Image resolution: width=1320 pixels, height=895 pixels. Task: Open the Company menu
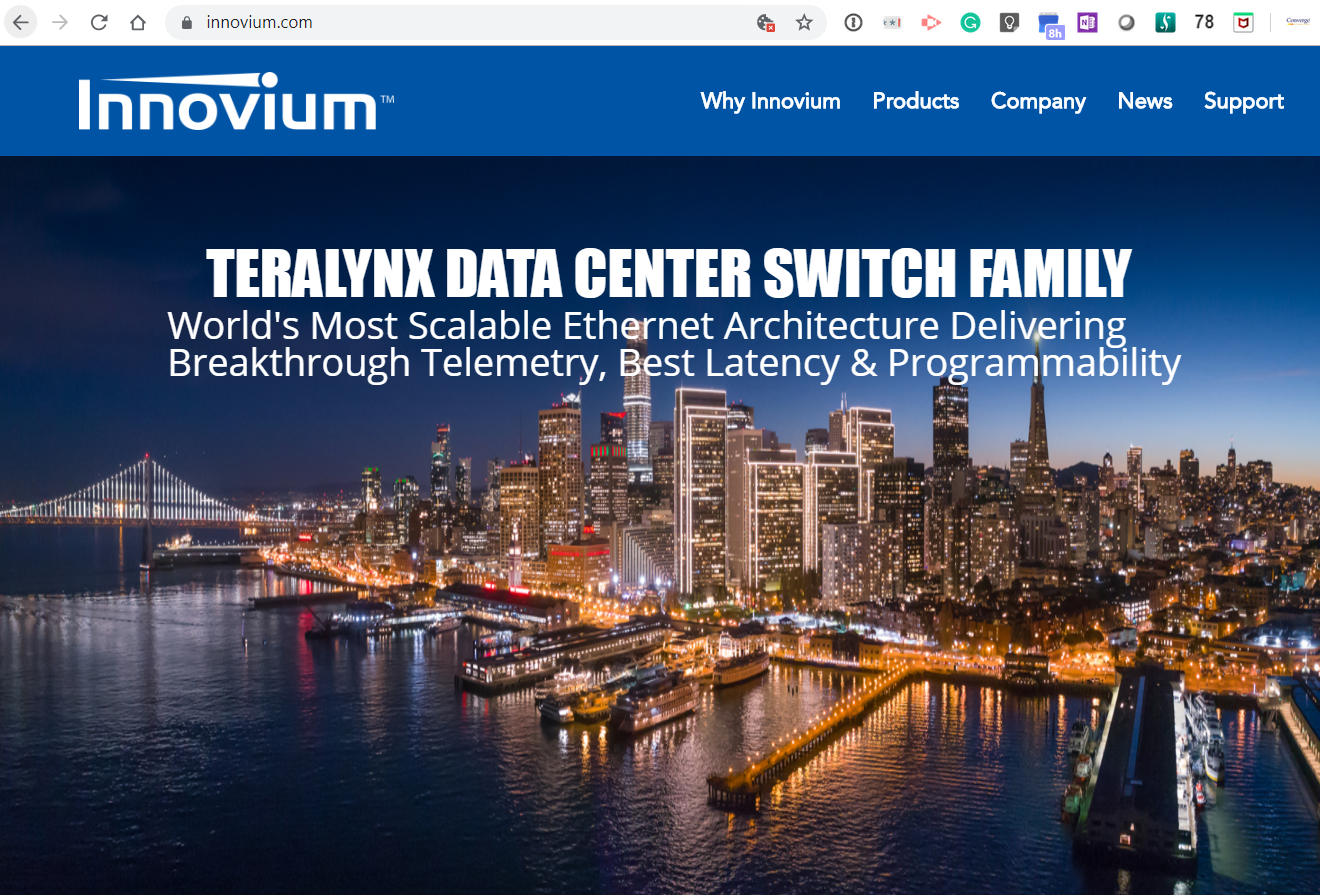[x=1038, y=101]
